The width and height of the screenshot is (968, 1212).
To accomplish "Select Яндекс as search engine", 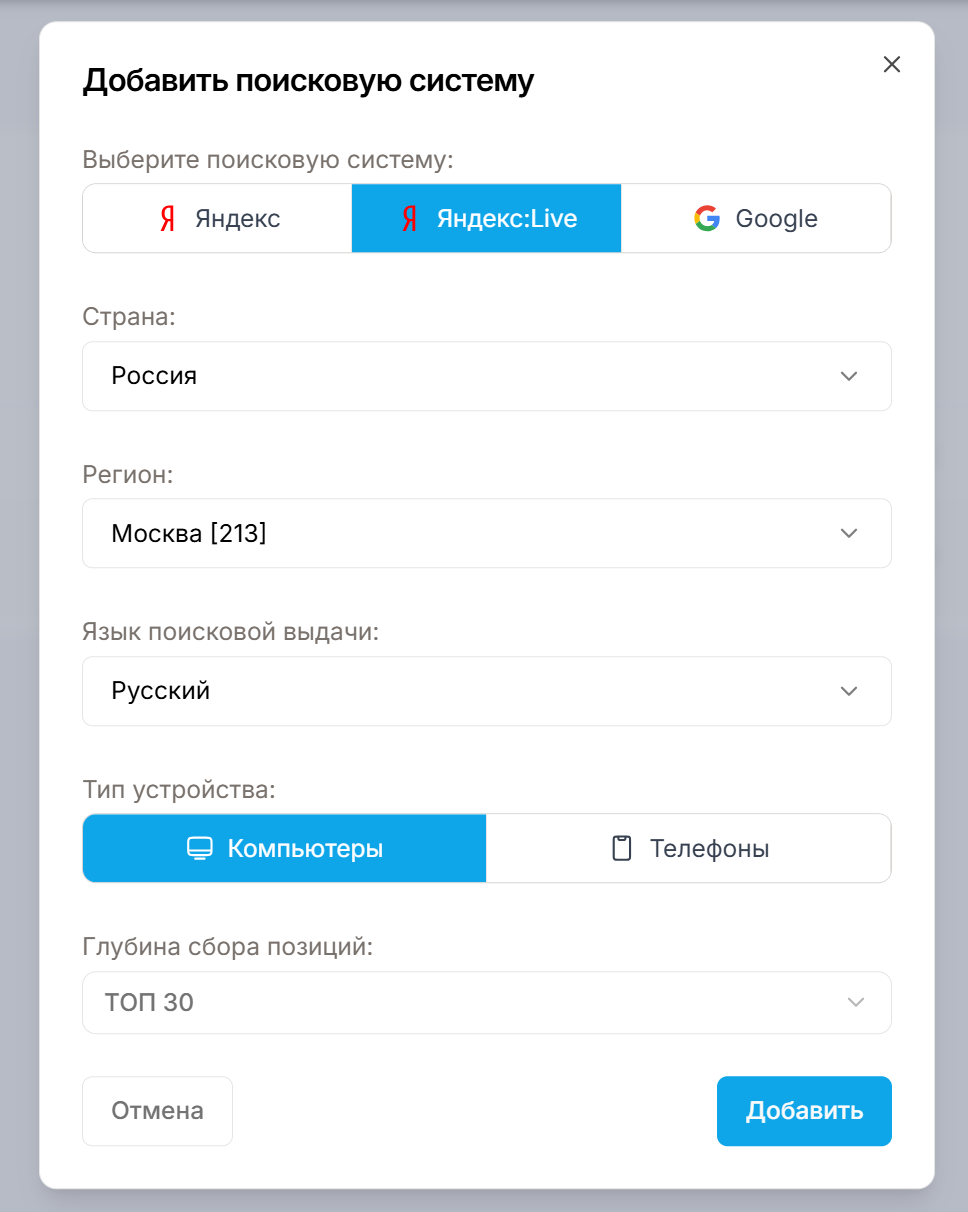I will [217, 219].
